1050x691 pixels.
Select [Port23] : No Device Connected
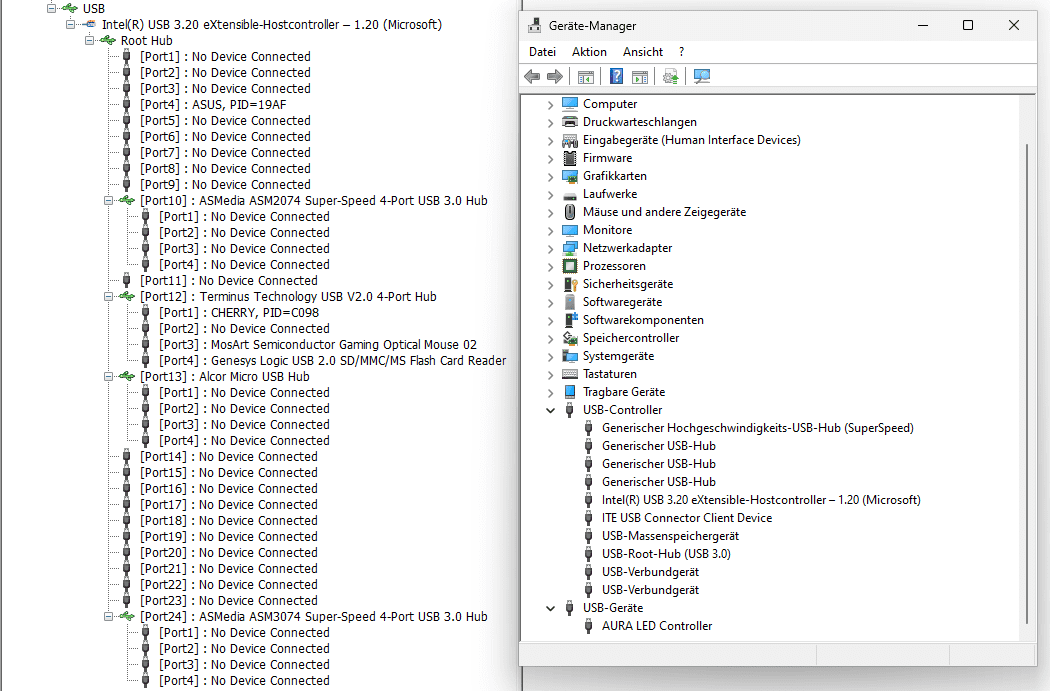pyautogui.click(x=229, y=601)
